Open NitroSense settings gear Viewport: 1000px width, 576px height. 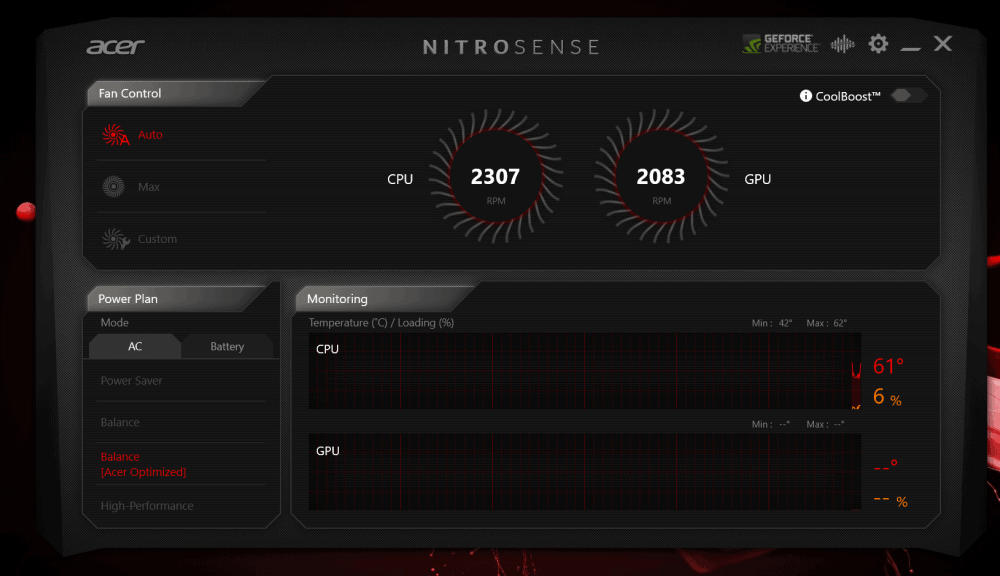pos(878,44)
